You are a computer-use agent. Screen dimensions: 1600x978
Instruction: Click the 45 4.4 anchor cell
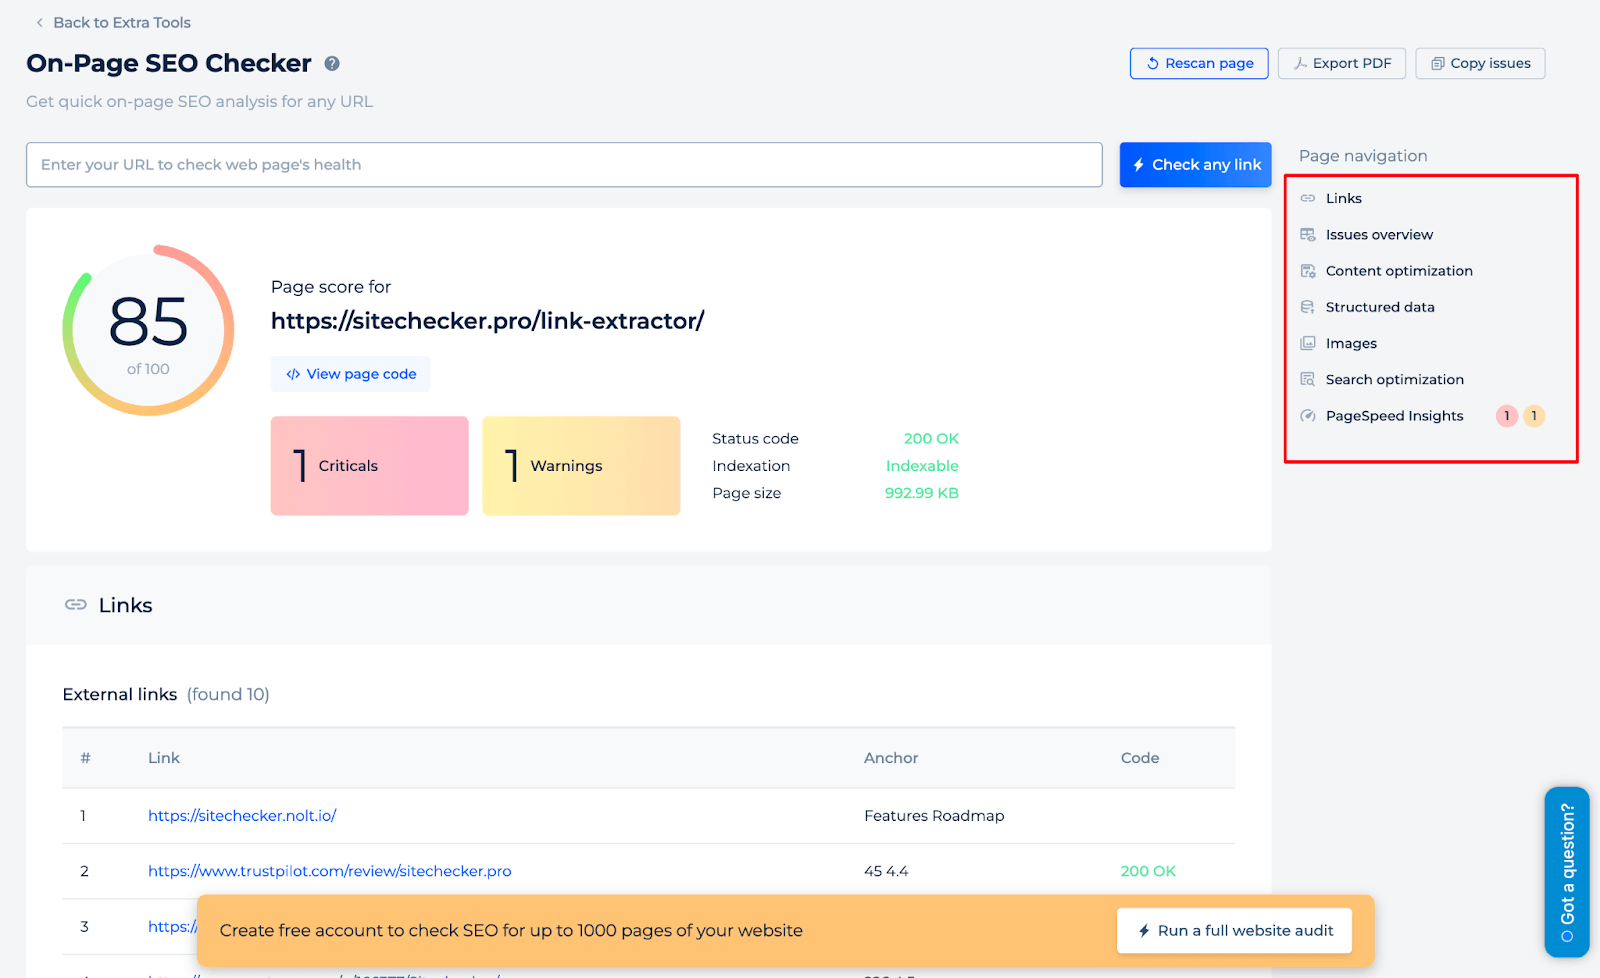[886, 871]
